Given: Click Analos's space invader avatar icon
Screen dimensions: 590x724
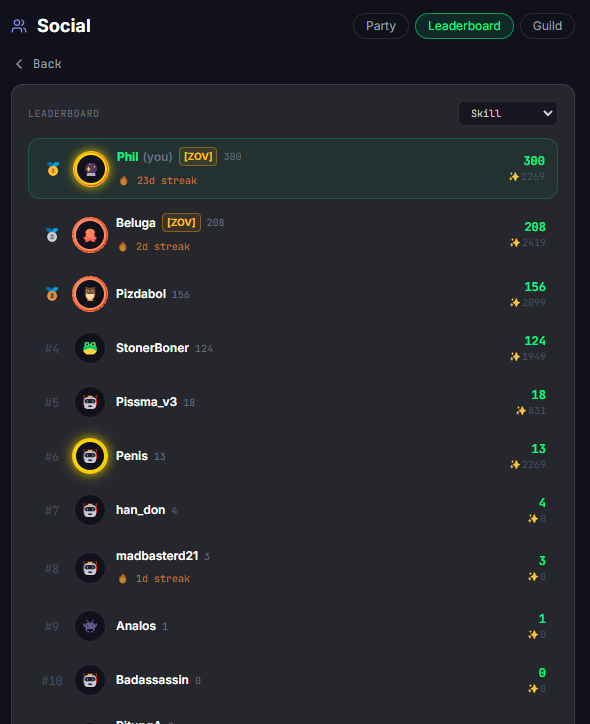Looking at the screenshot, I should (x=90, y=626).
